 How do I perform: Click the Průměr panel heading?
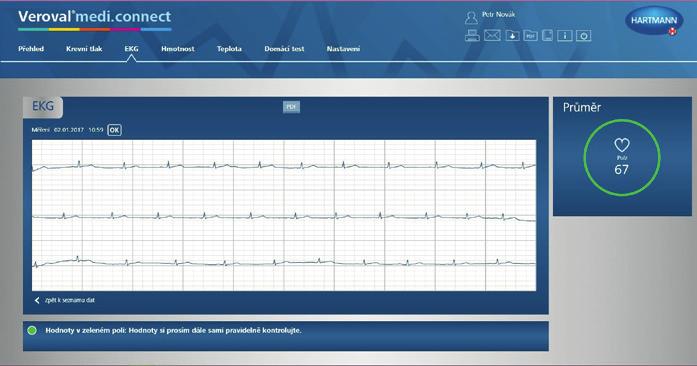(582, 108)
